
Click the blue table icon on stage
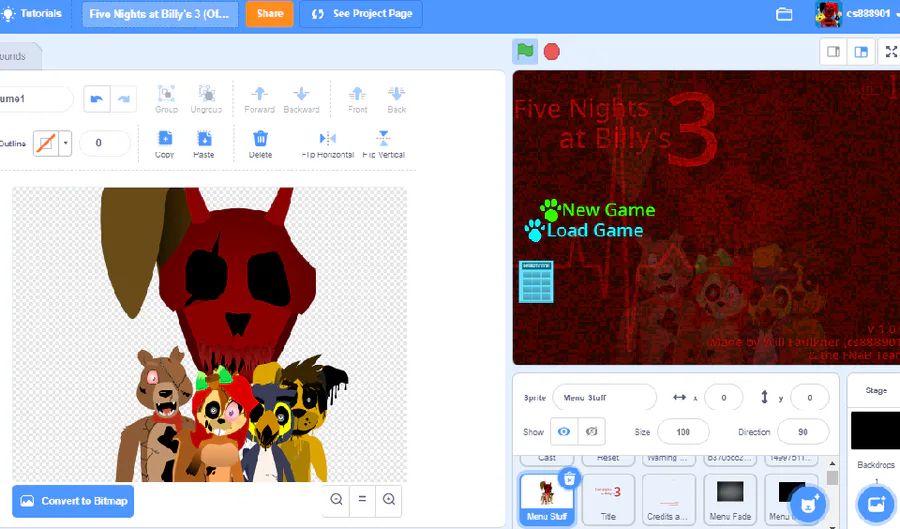pyautogui.click(x=536, y=281)
